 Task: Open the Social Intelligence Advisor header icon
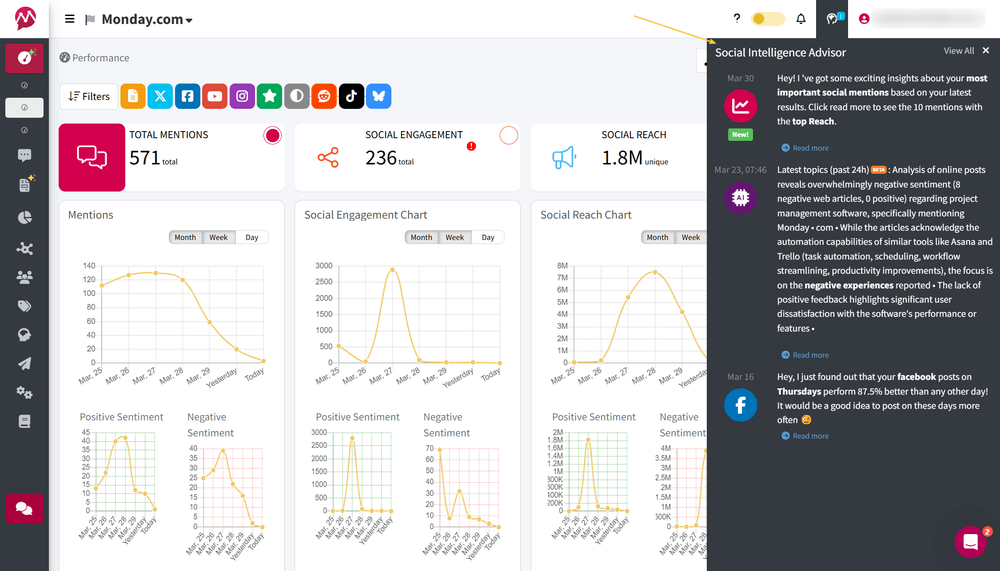pos(832,19)
